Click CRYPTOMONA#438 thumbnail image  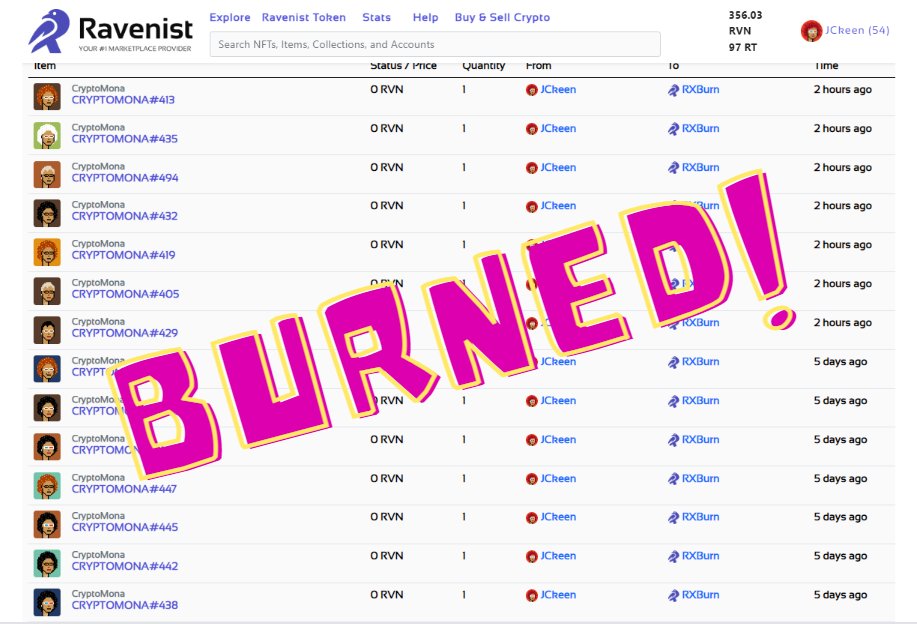47,602
